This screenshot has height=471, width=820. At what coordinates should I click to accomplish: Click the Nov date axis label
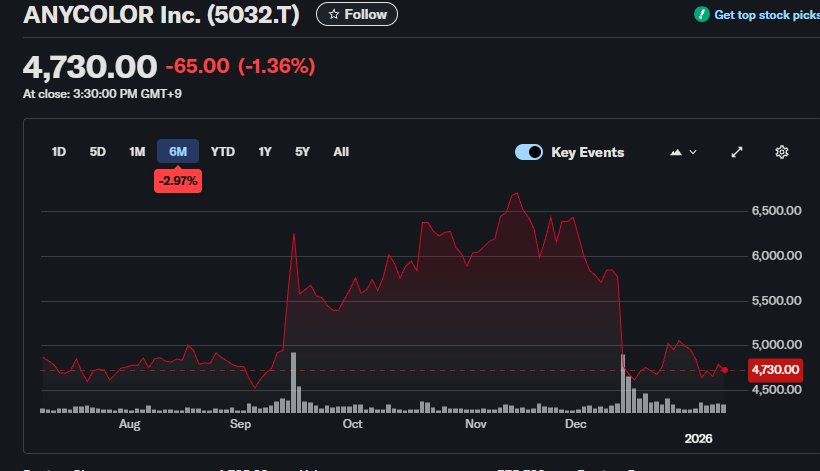(476, 424)
